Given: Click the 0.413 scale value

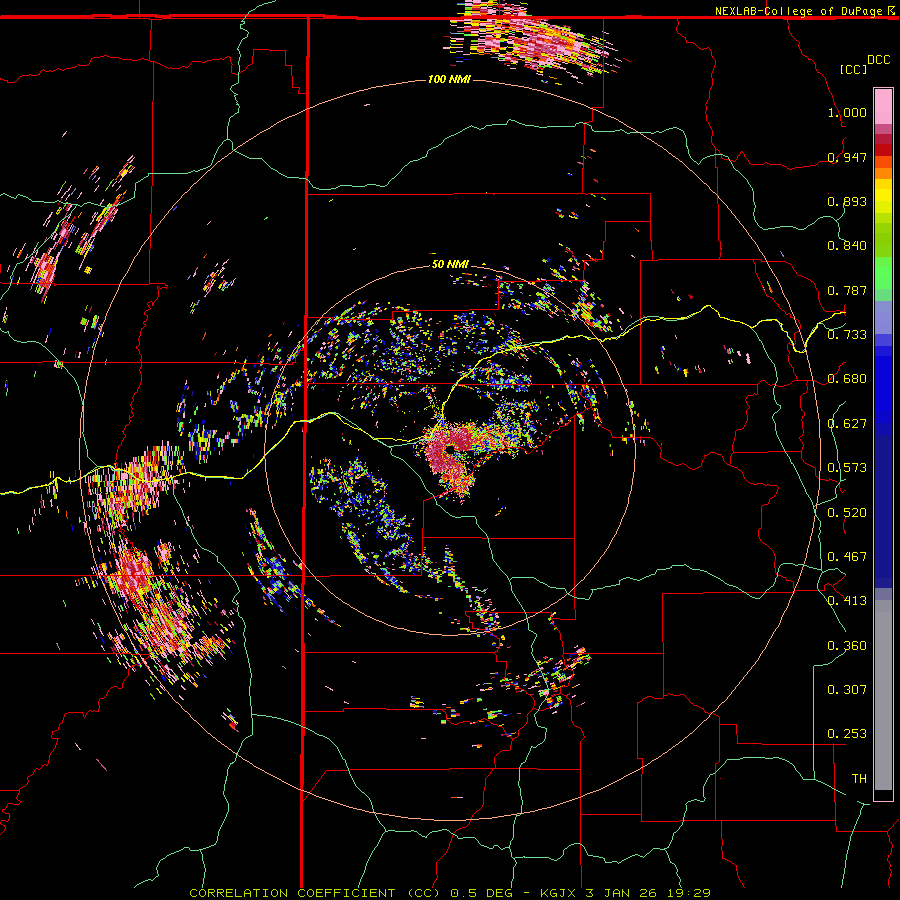Looking at the screenshot, I should click(x=847, y=601).
